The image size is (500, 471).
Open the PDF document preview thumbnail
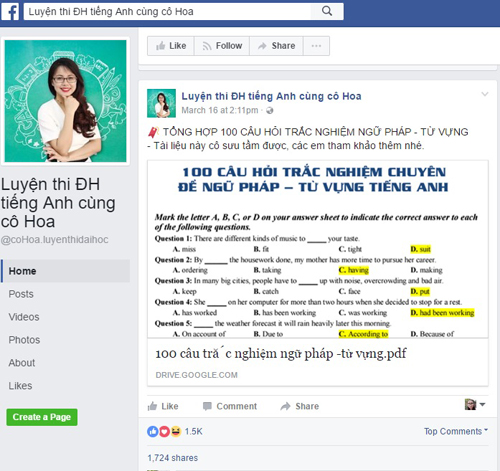tap(318, 249)
